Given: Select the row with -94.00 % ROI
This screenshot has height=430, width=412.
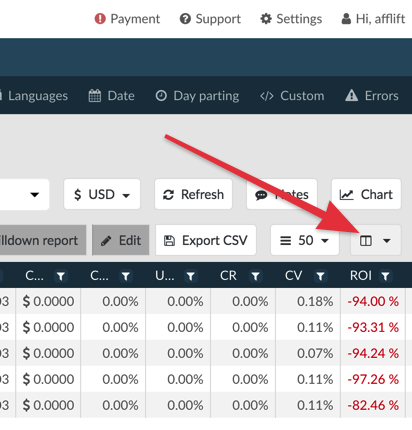Looking at the screenshot, I should [206, 301].
